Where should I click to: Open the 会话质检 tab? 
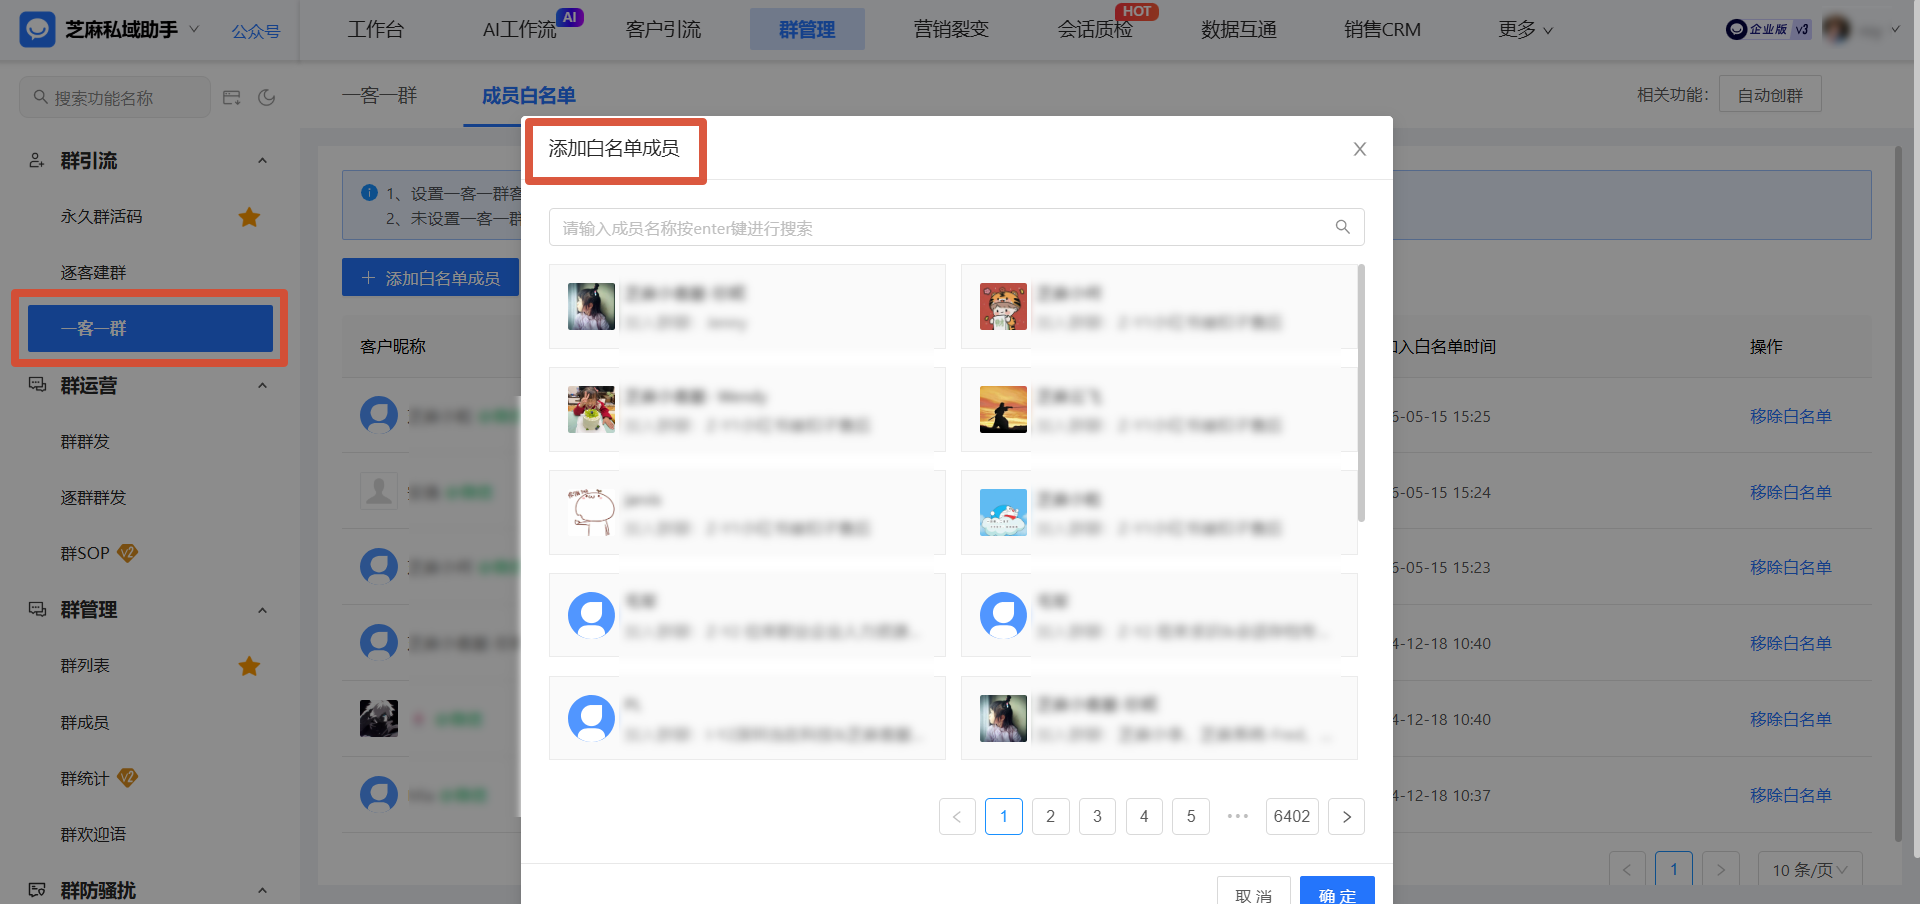coord(1095,30)
